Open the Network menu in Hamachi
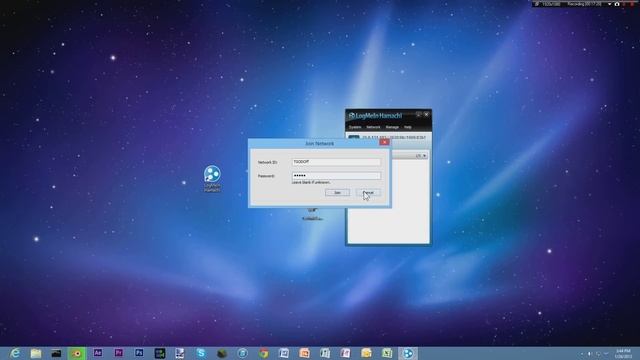Viewport: 640px width, 360px height. pyautogui.click(x=373, y=127)
